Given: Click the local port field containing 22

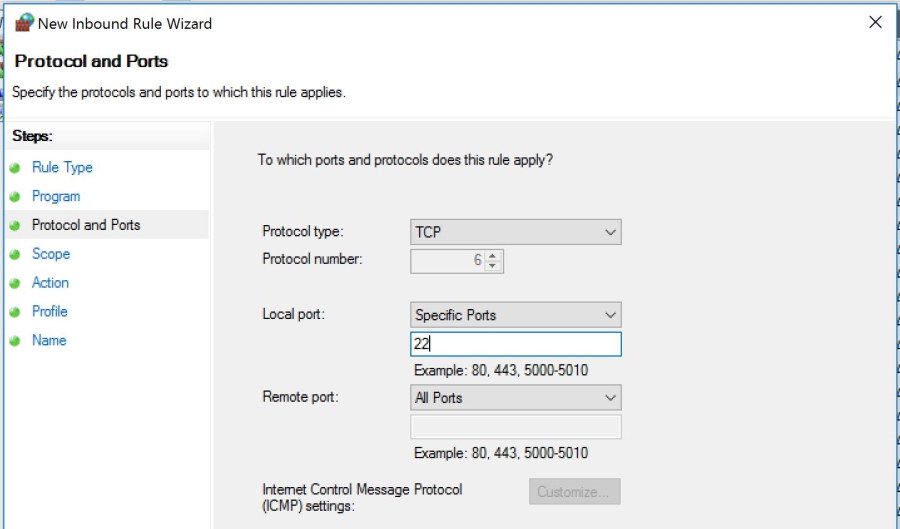Looking at the screenshot, I should click(515, 344).
